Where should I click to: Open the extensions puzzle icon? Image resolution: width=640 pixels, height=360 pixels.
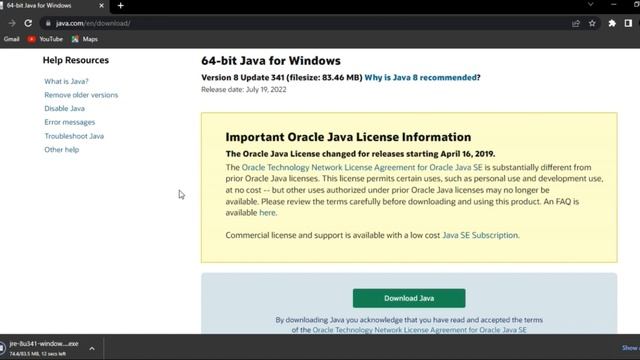[612, 23]
